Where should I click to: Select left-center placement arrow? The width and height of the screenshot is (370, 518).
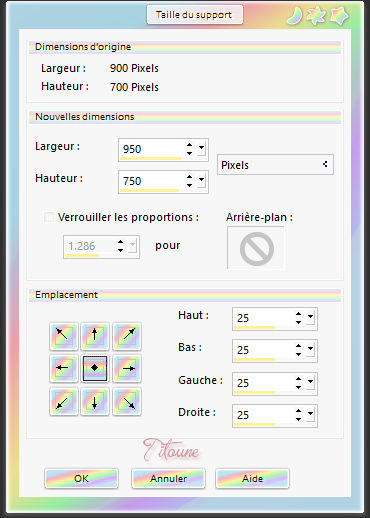64,368
